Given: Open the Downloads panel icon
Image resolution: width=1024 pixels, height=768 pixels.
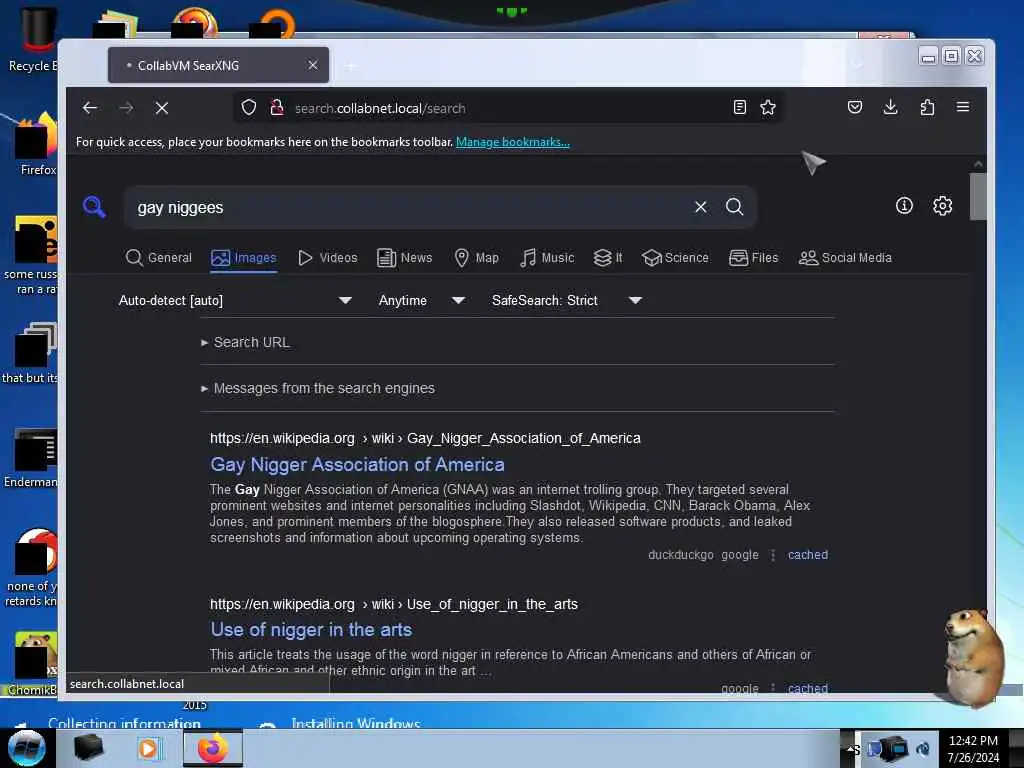Looking at the screenshot, I should coord(890,107).
